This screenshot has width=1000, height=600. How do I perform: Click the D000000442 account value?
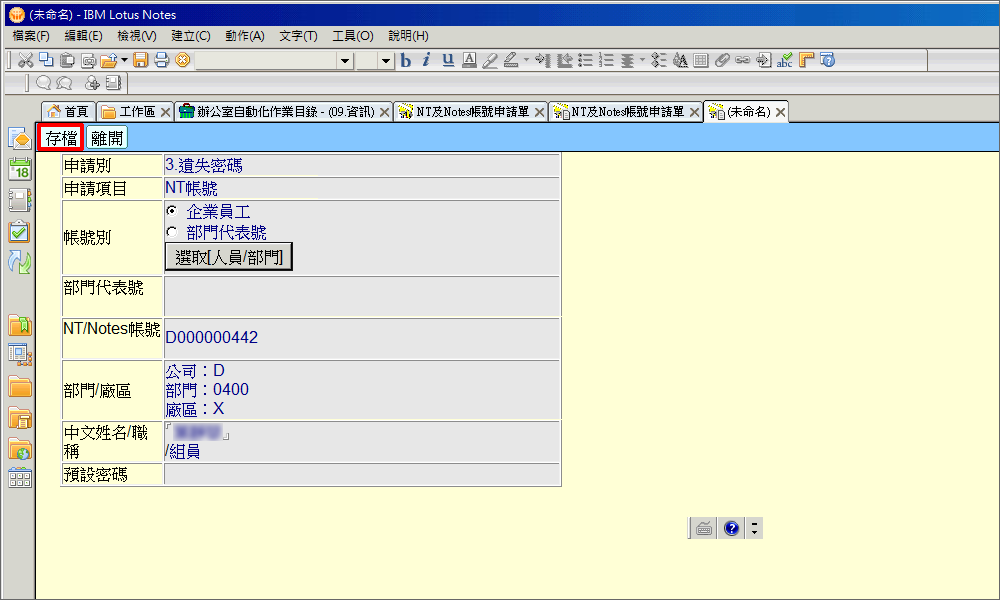click(x=212, y=337)
